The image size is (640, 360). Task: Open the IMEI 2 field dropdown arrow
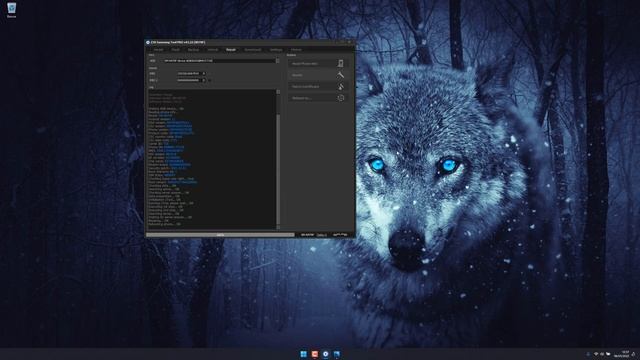(x=204, y=80)
